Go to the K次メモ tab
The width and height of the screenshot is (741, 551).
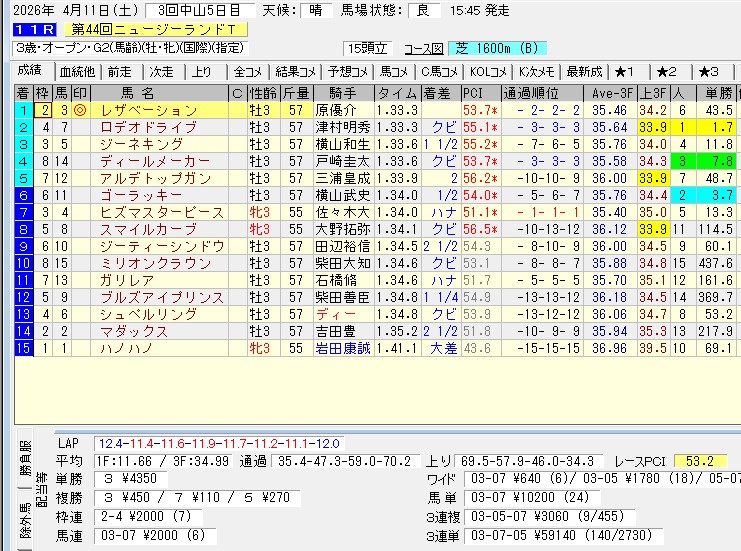tap(538, 71)
